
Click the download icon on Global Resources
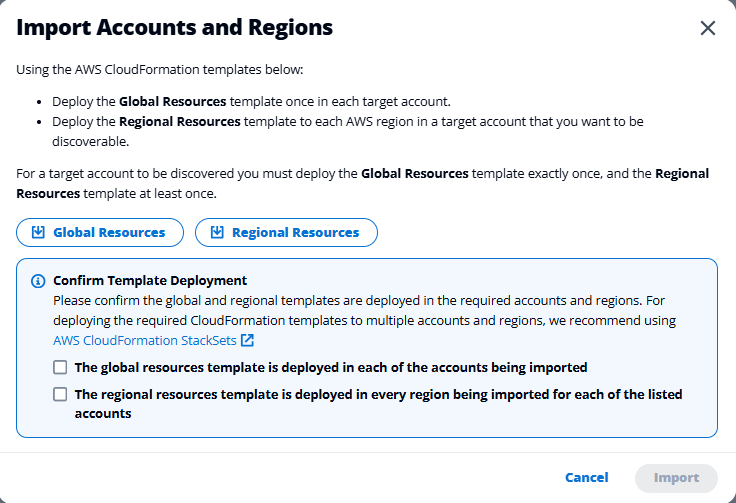click(38, 232)
